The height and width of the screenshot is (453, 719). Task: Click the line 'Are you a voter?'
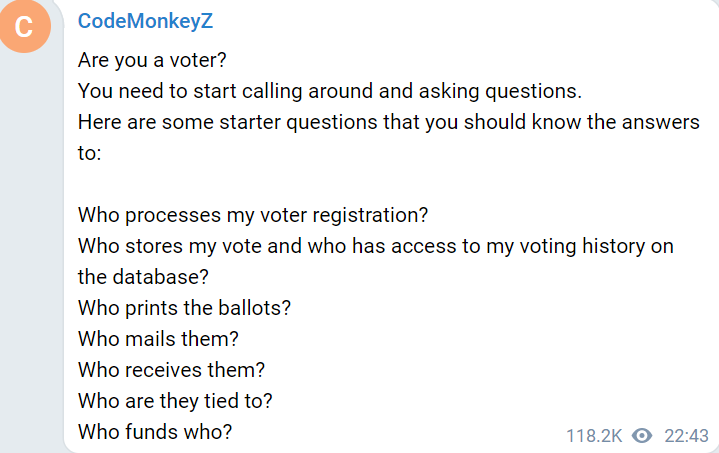(x=152, y=60)
